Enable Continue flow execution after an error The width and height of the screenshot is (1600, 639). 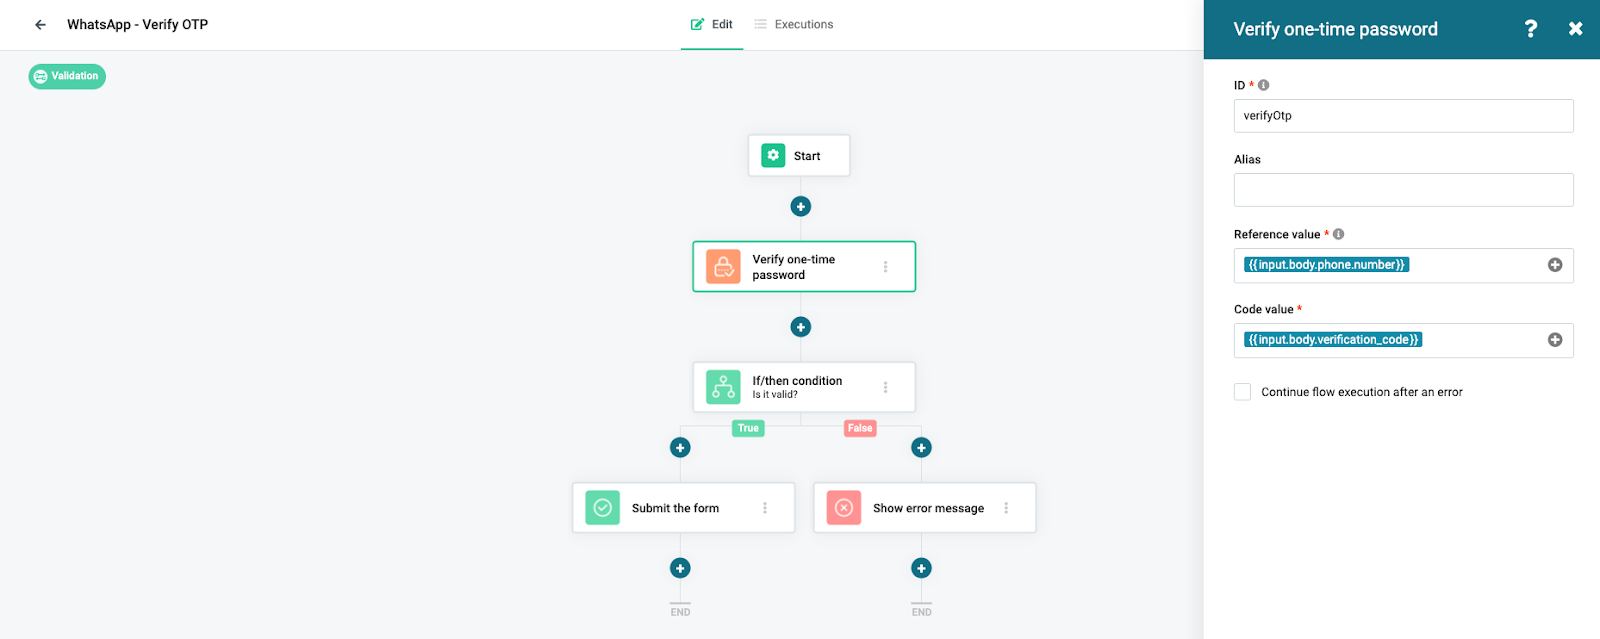1243,392
